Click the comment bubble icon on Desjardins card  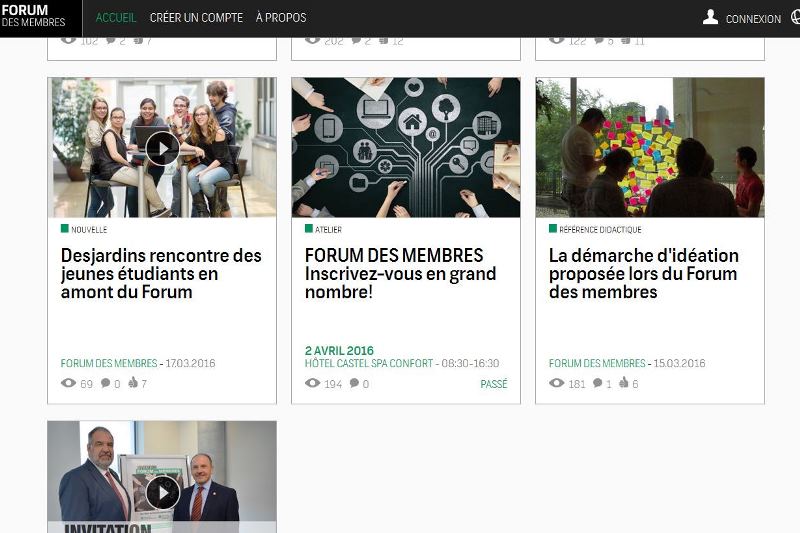pyautogui.click(x=105, y=383)
